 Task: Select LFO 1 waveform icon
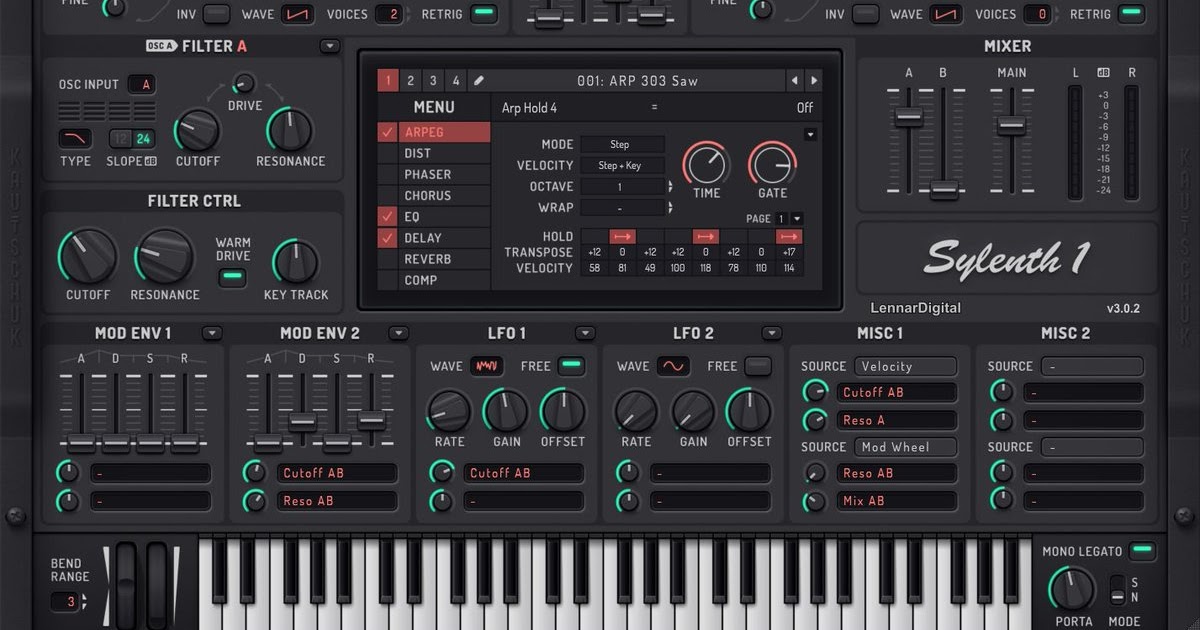(x=488, y=366)
